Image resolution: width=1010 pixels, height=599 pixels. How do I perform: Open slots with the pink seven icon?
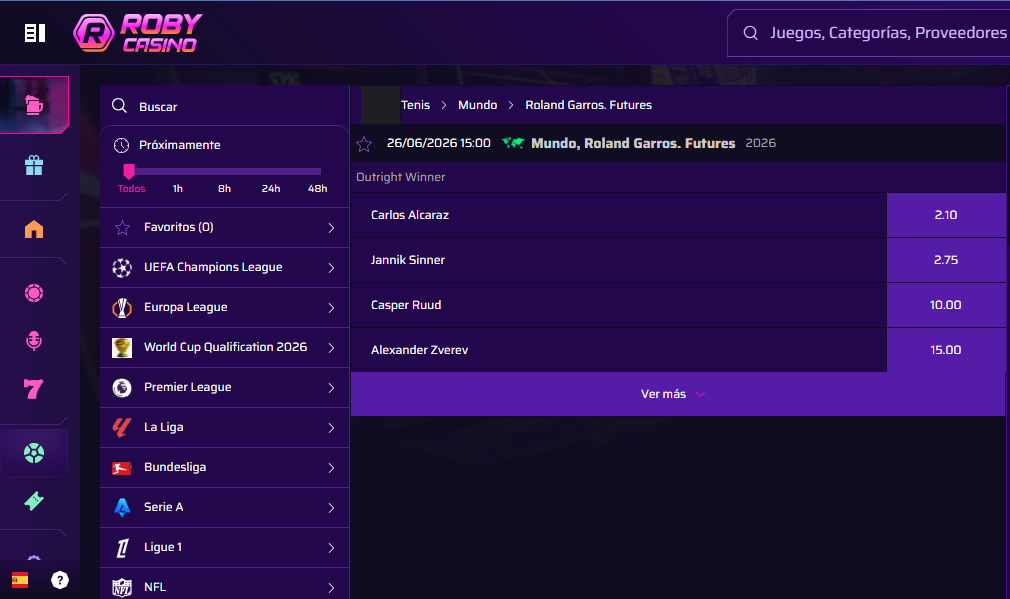pyautogui.click(x=33, y=389)
